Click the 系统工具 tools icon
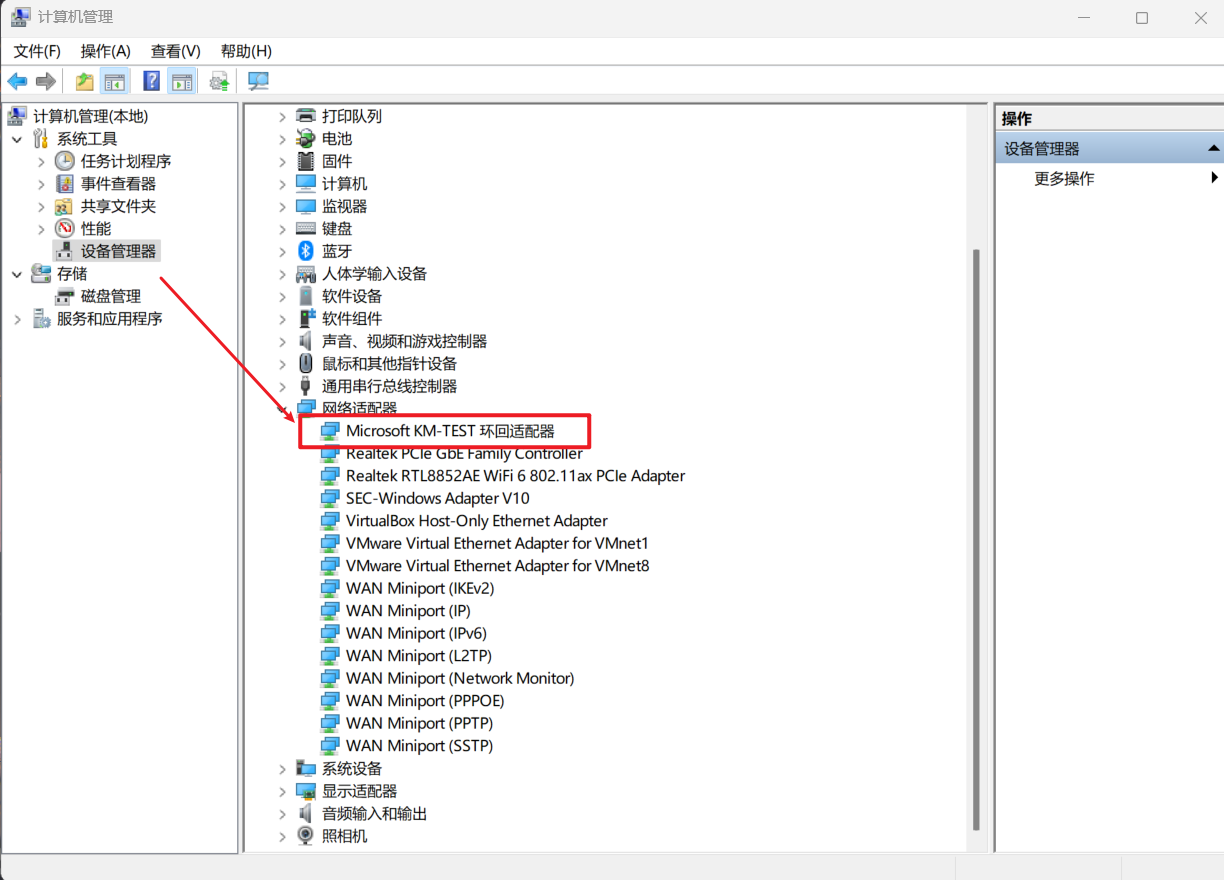1224x880 pixels. coord(41,139)
